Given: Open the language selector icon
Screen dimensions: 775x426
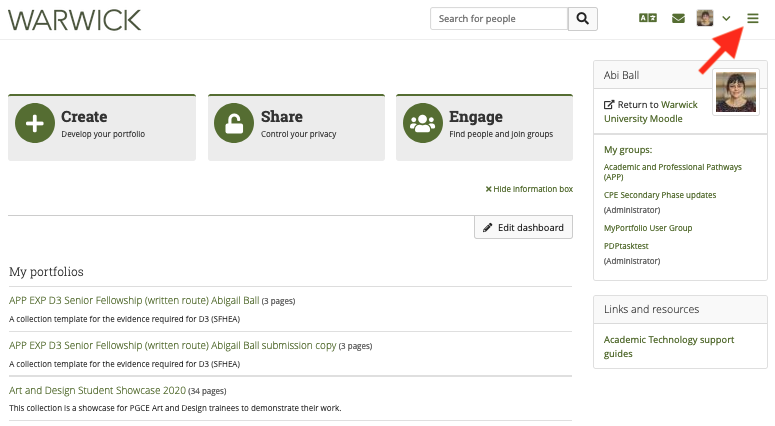Looking at the screenshot, I should point(649,18).
